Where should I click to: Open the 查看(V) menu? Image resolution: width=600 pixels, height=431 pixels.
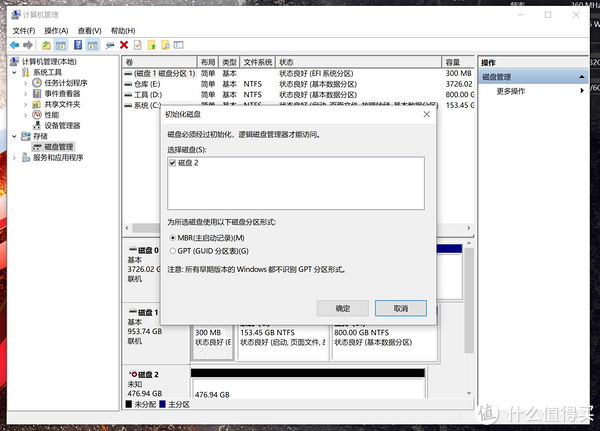click(x=90, y=31)
